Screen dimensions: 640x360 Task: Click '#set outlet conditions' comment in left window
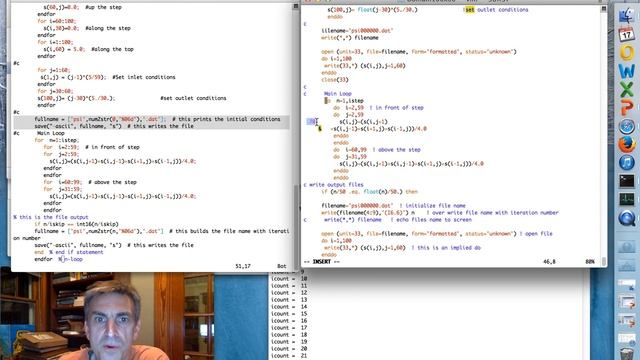point(193,98)
